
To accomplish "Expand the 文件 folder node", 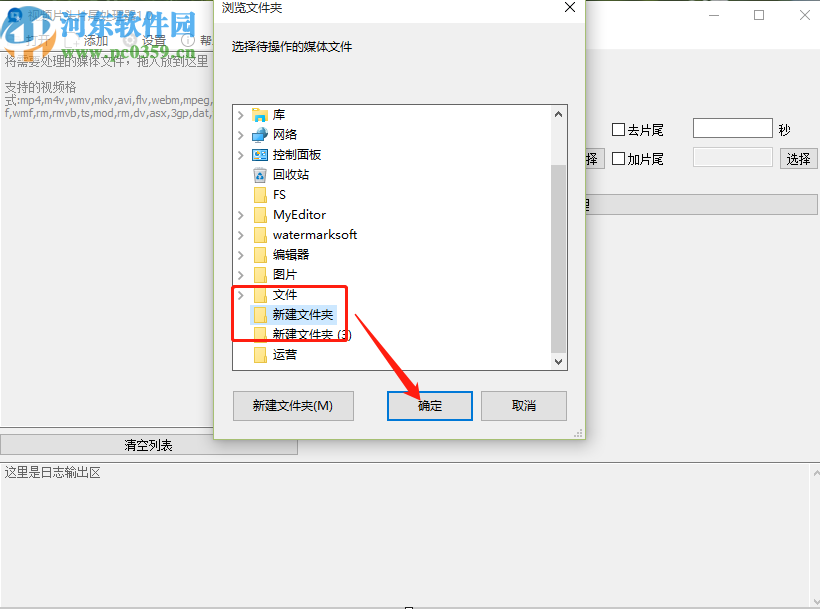I will 241,295.
